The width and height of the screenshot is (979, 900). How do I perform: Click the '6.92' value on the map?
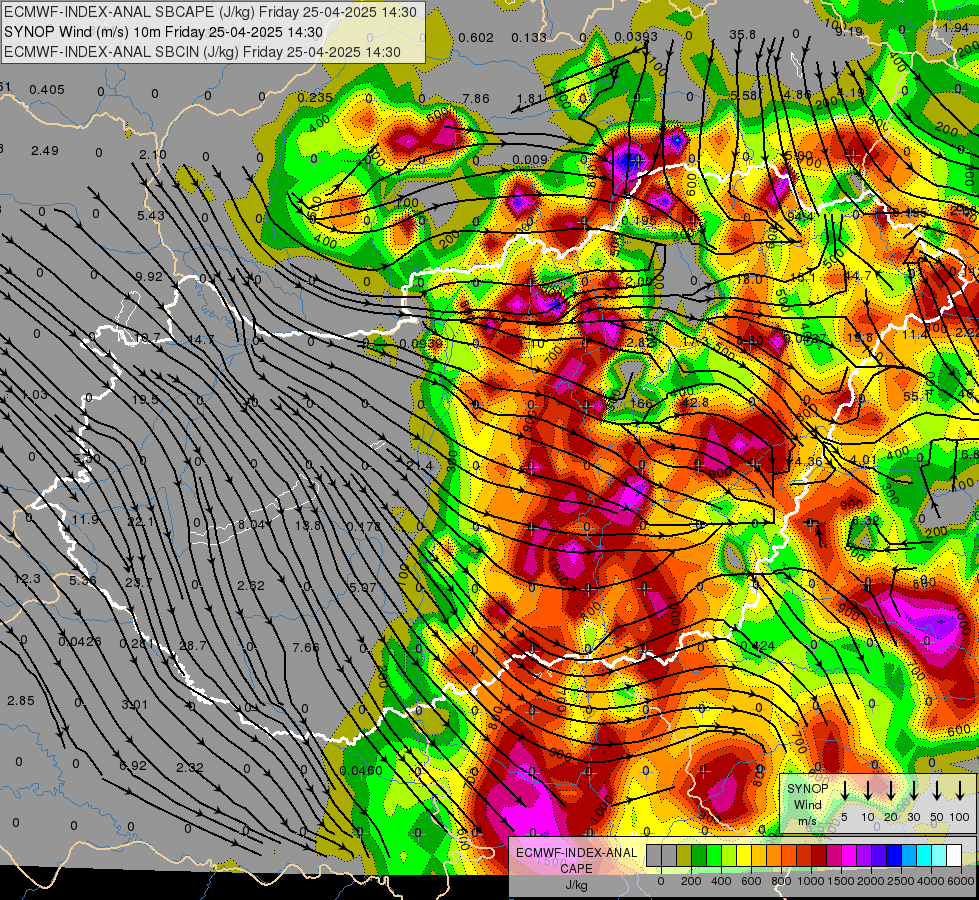(133, 765)
